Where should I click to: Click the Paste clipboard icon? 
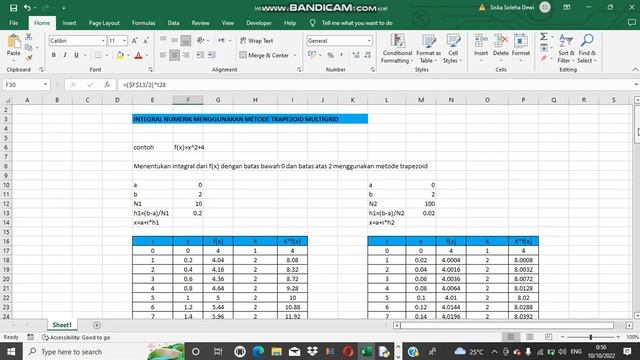pyautogui.click(x=13, y=42)
